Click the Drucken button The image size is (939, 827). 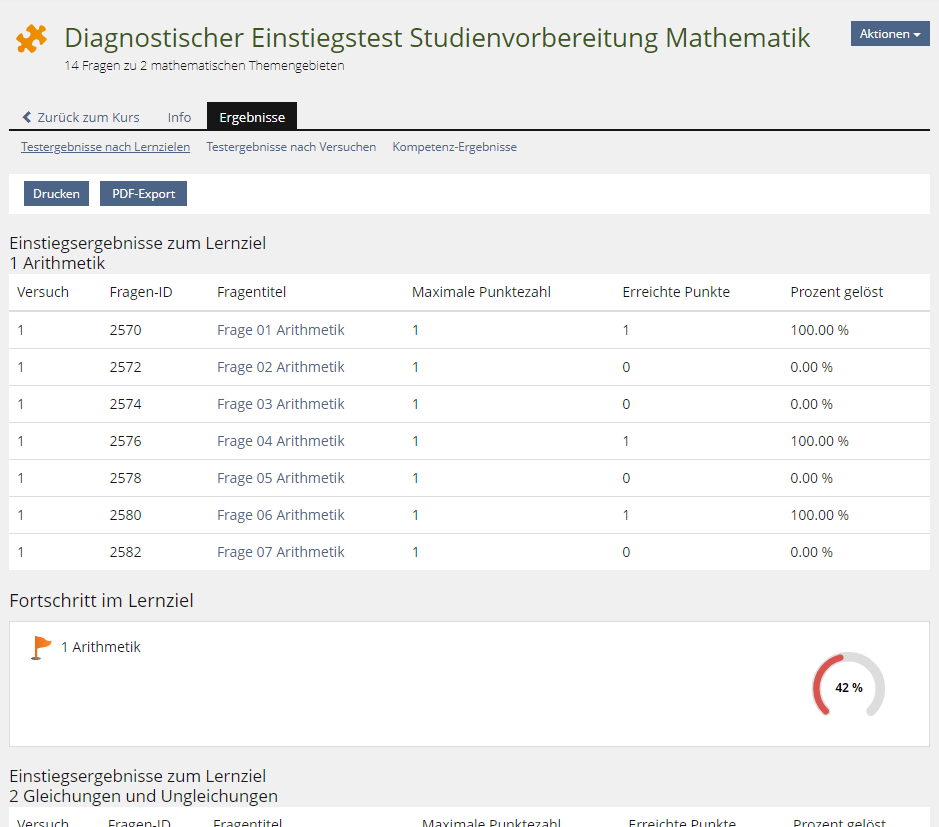56,193
